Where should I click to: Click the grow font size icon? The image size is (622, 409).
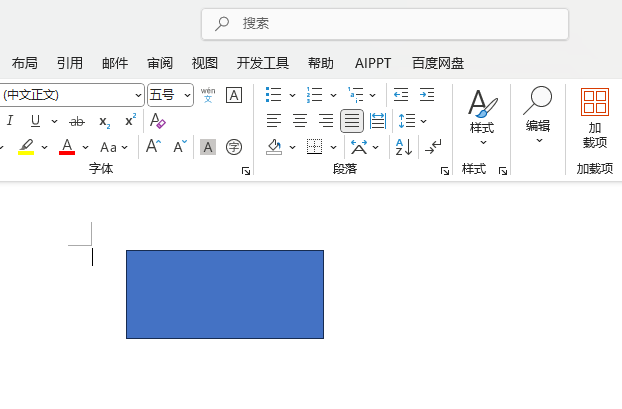(x=153, y=147)
